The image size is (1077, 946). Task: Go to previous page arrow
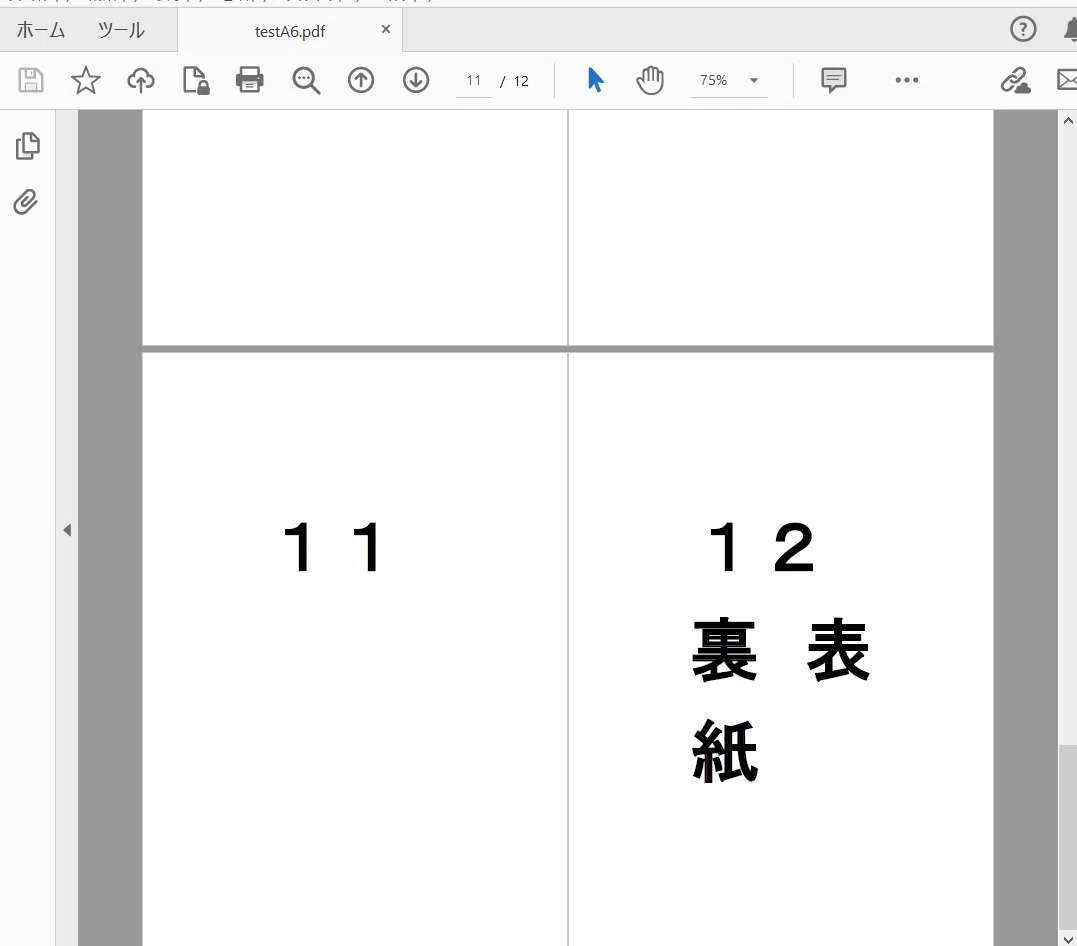pos(361,80)
